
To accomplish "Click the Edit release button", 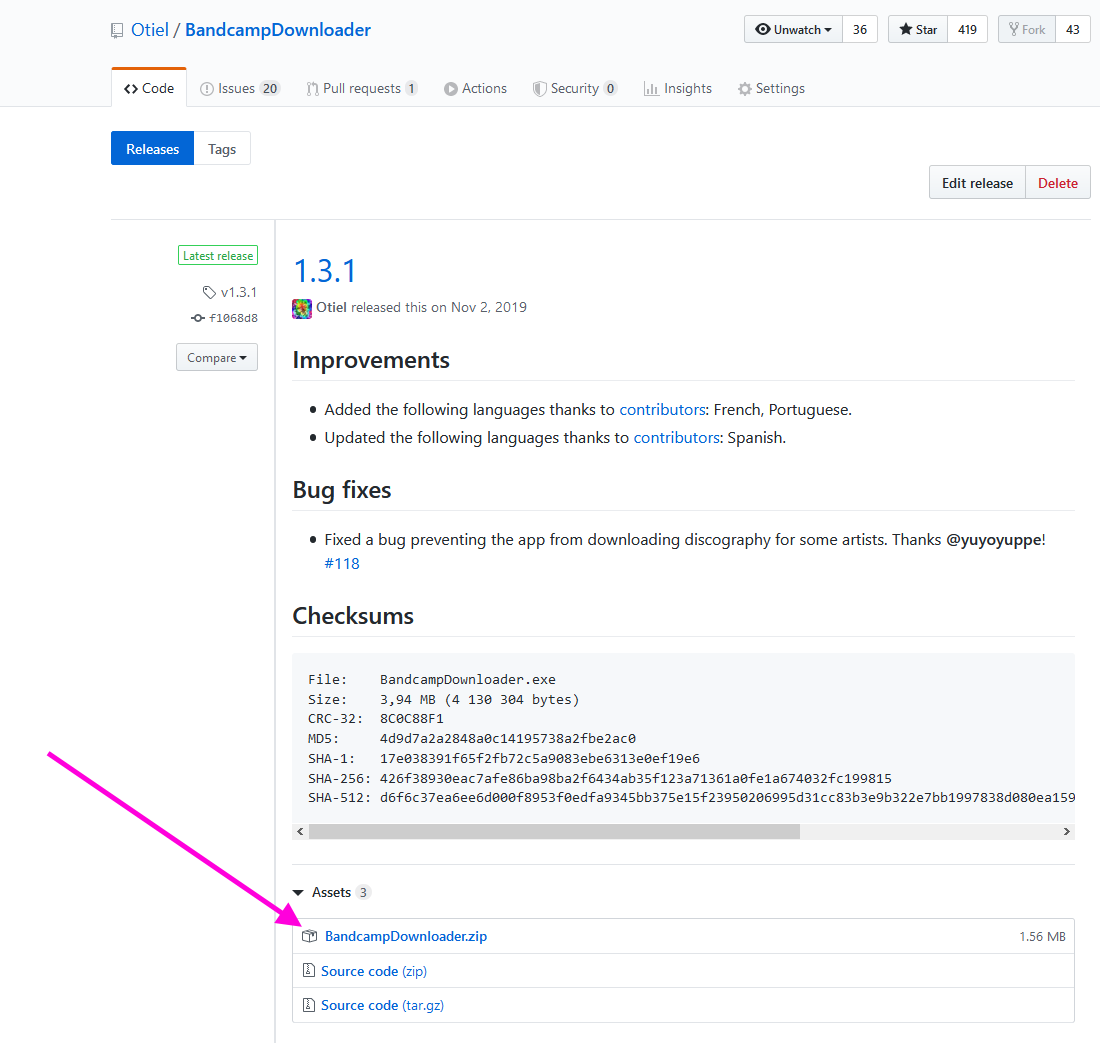I will click(976, 183).
